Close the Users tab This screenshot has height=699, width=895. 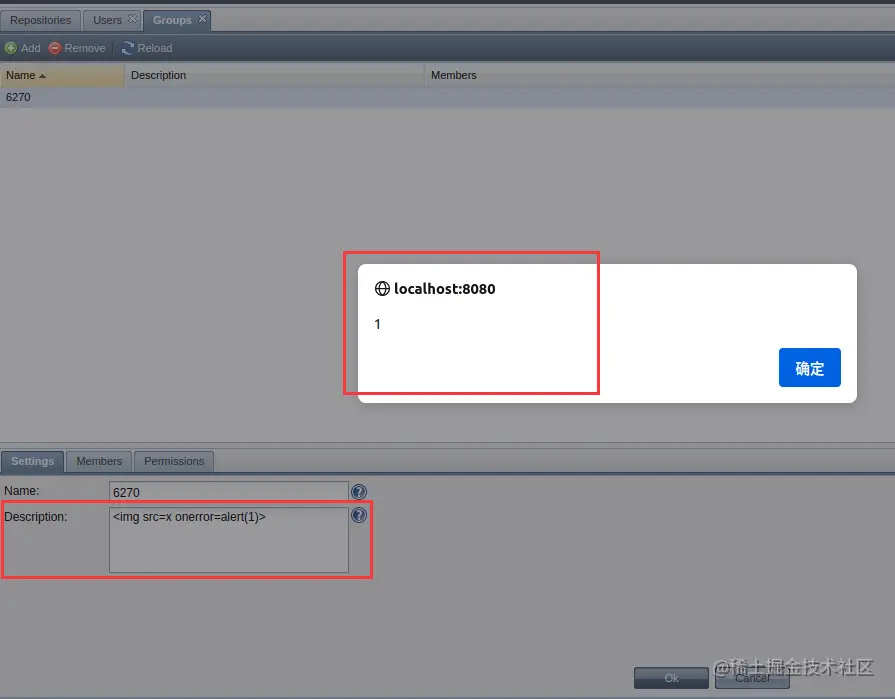coord(132,18)
